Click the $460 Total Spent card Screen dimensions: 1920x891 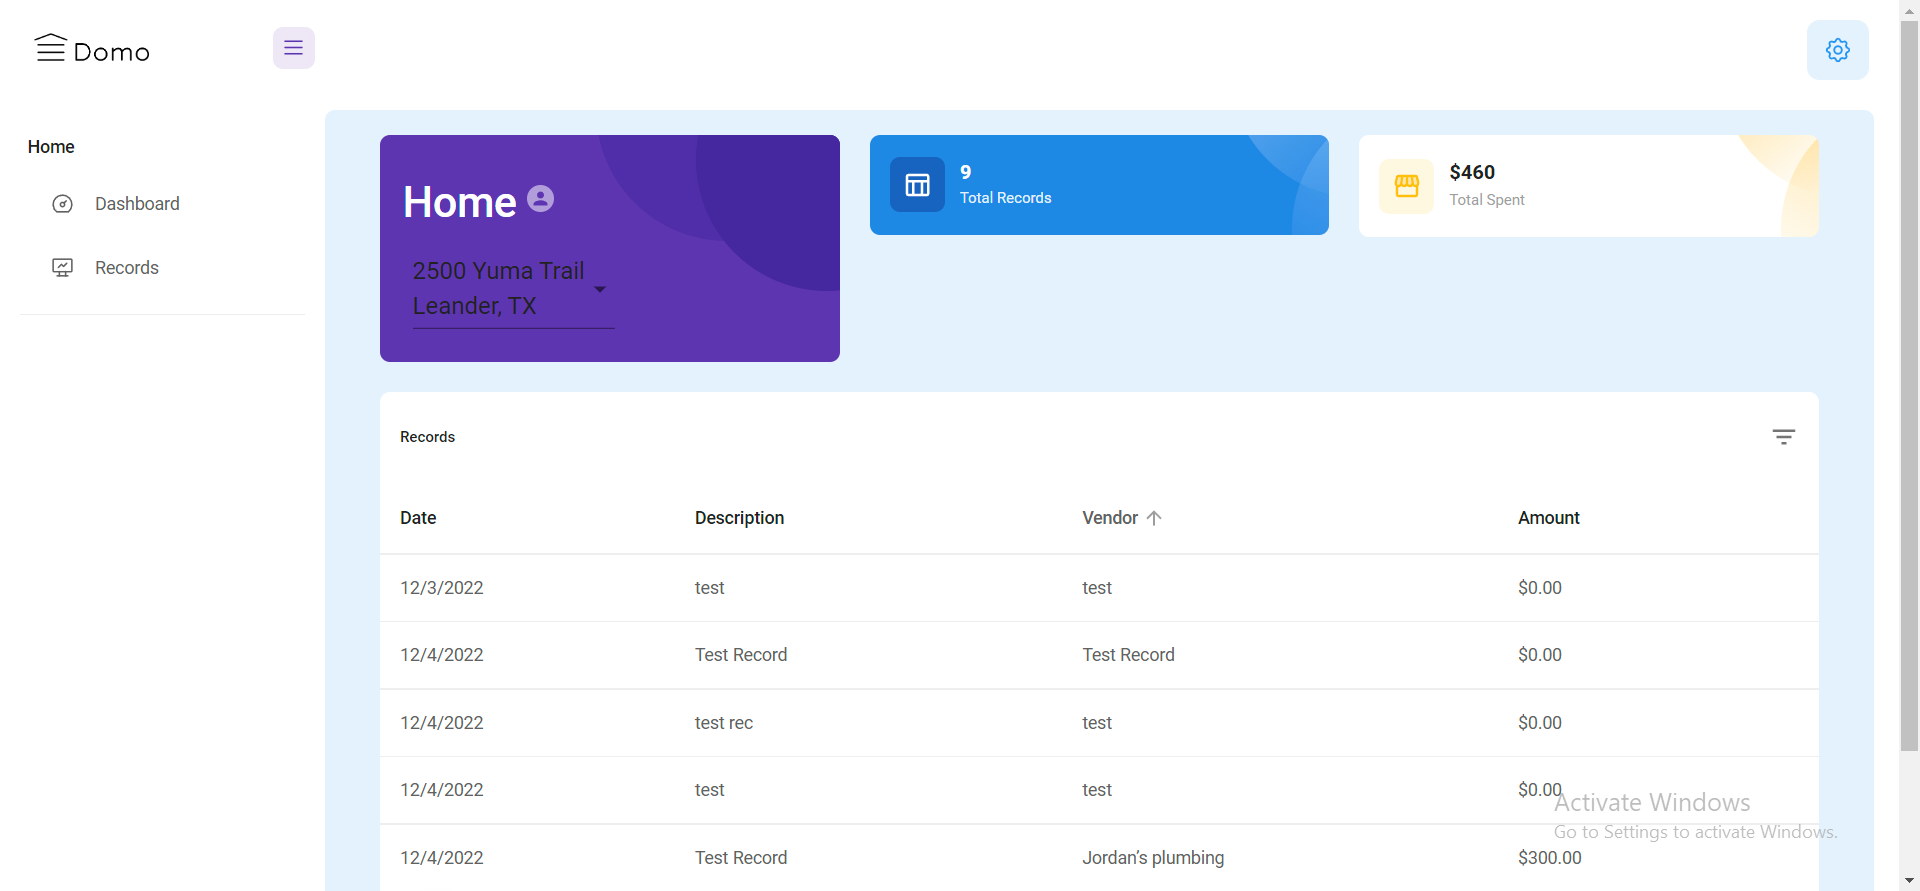pyautogui.click(x=1589, y=186)
